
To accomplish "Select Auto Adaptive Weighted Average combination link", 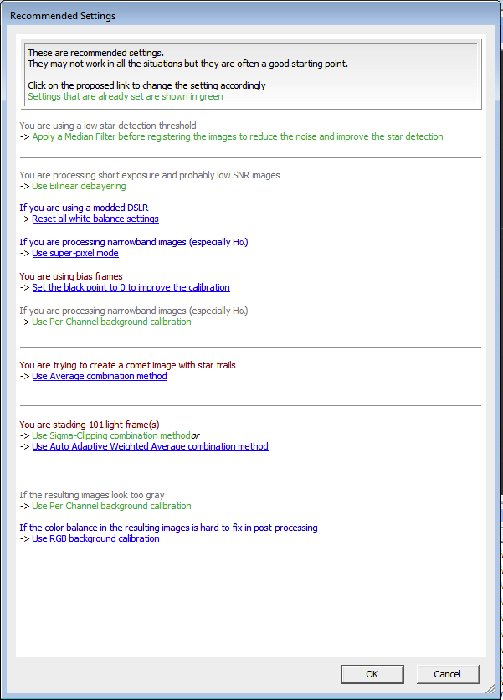I will (x=150, y=446).
